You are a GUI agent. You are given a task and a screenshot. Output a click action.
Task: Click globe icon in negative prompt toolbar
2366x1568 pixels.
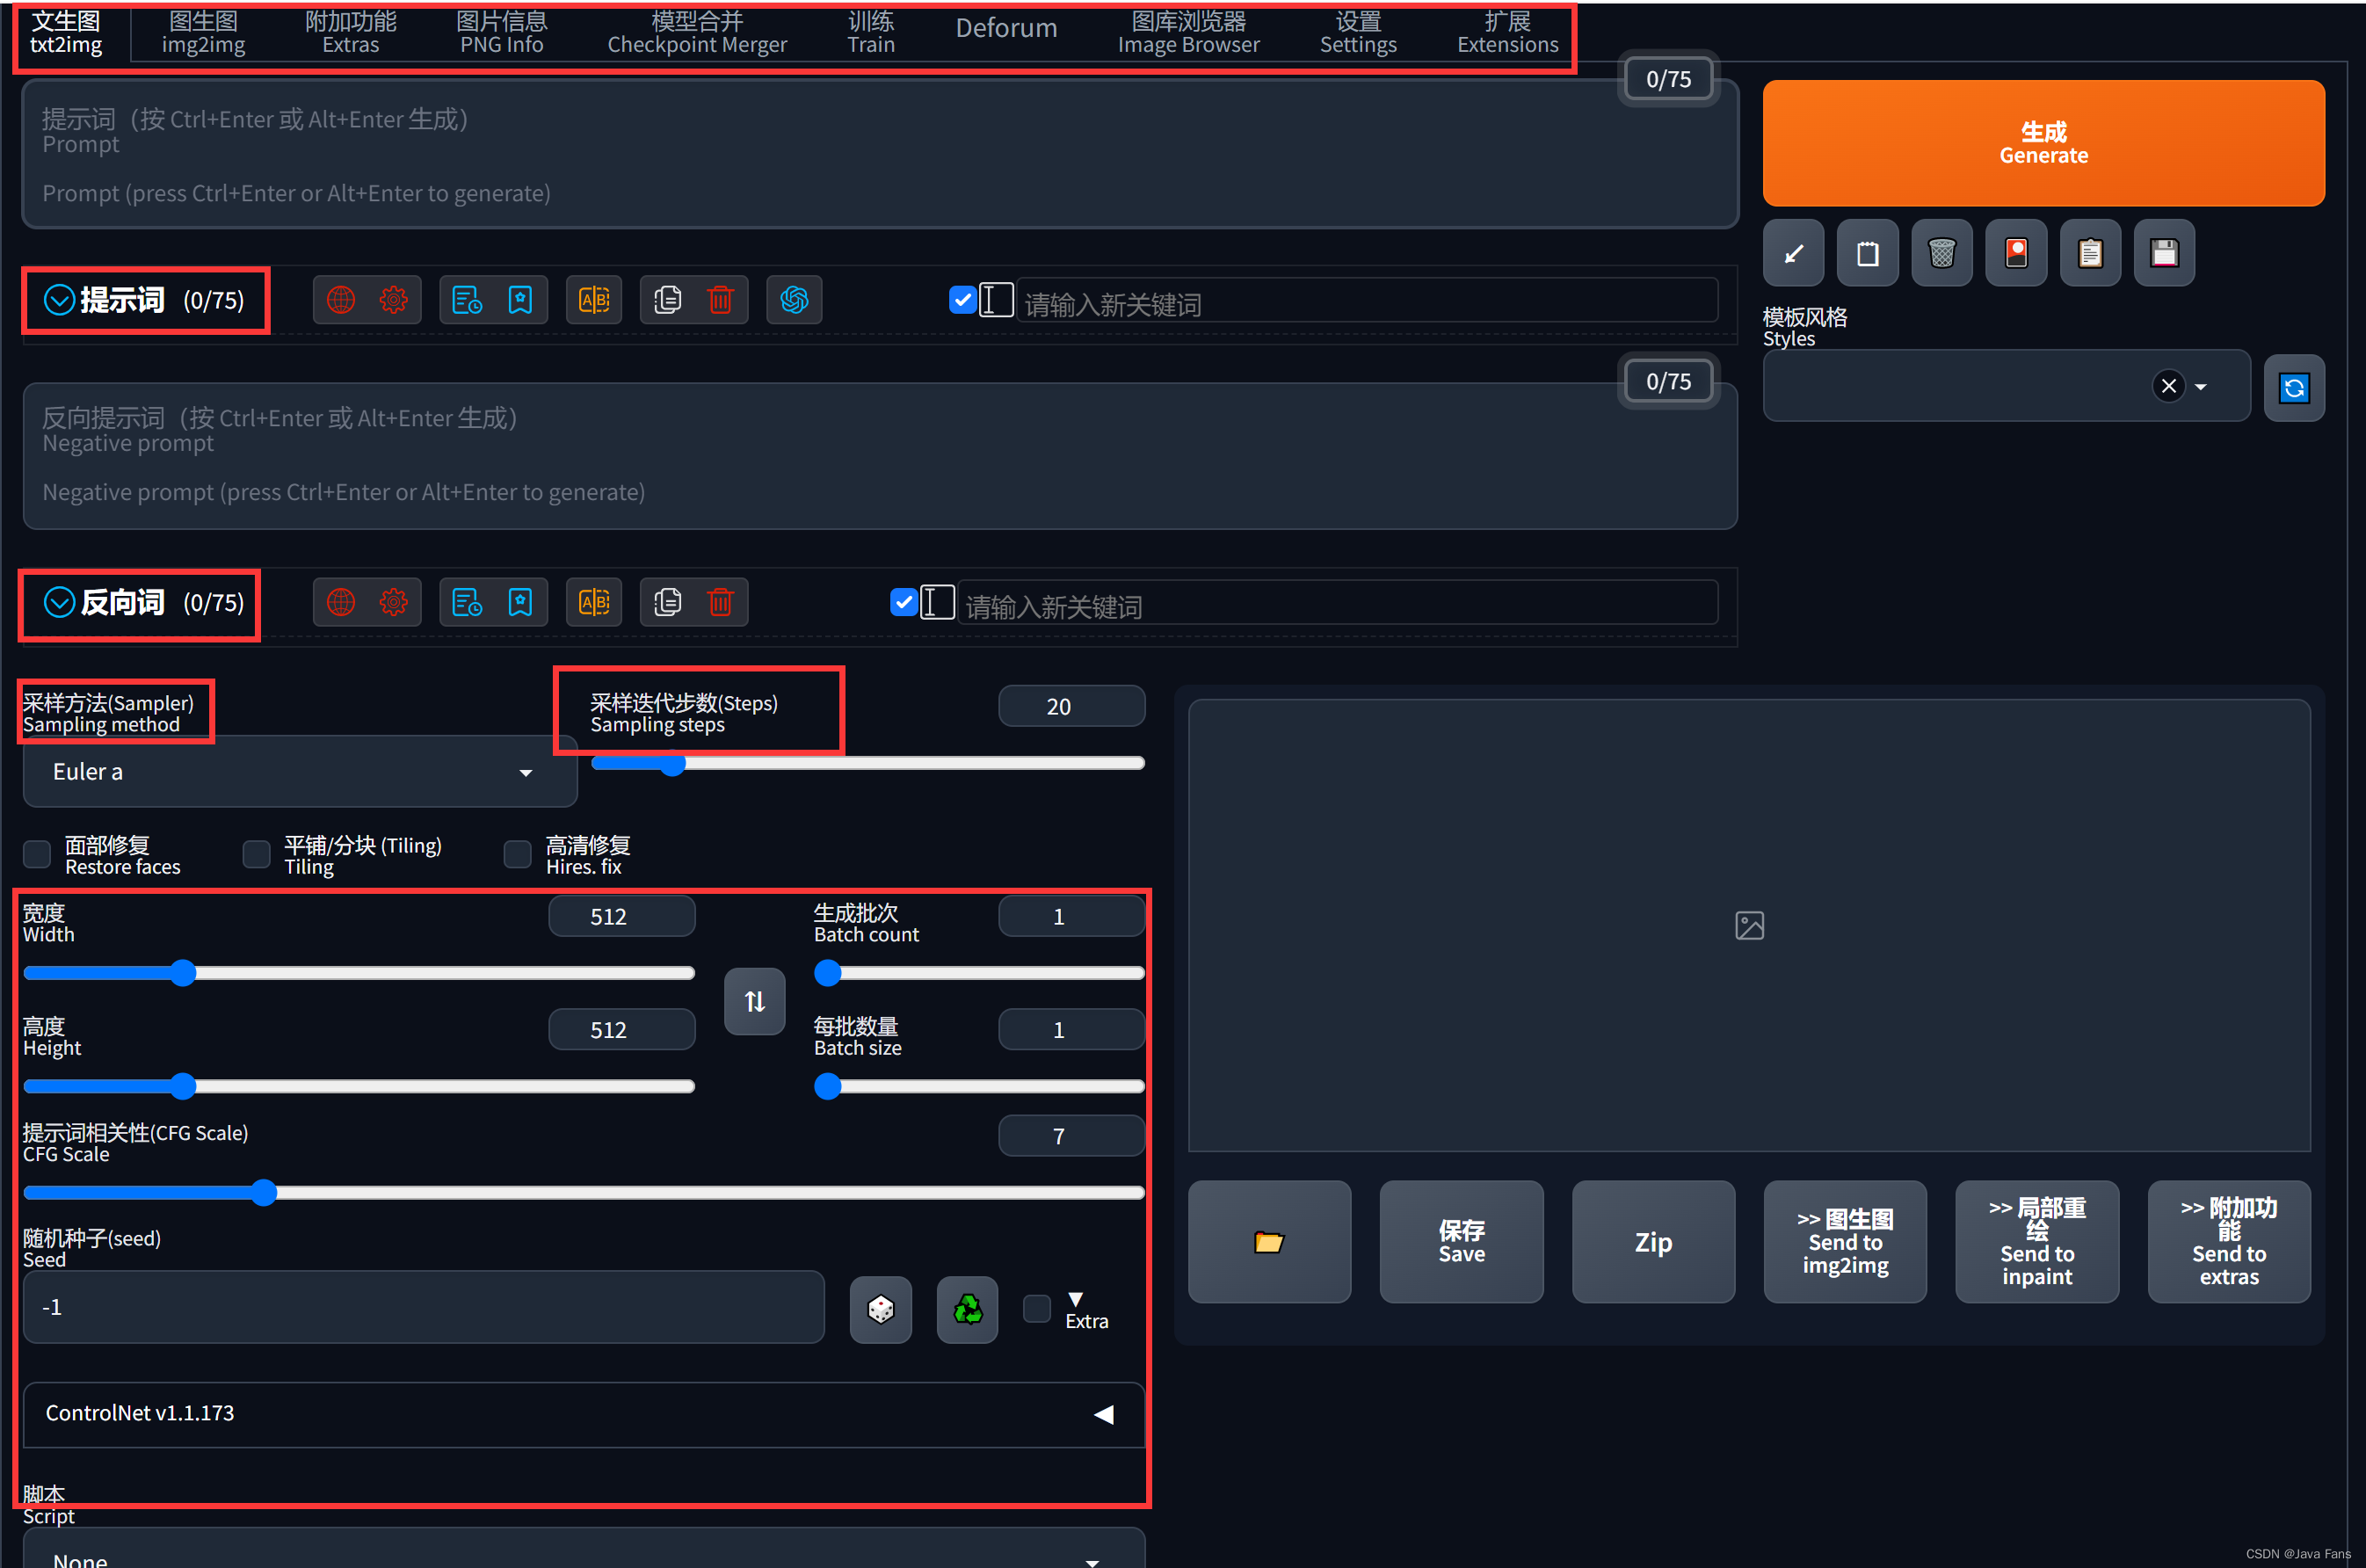point(341,602)
